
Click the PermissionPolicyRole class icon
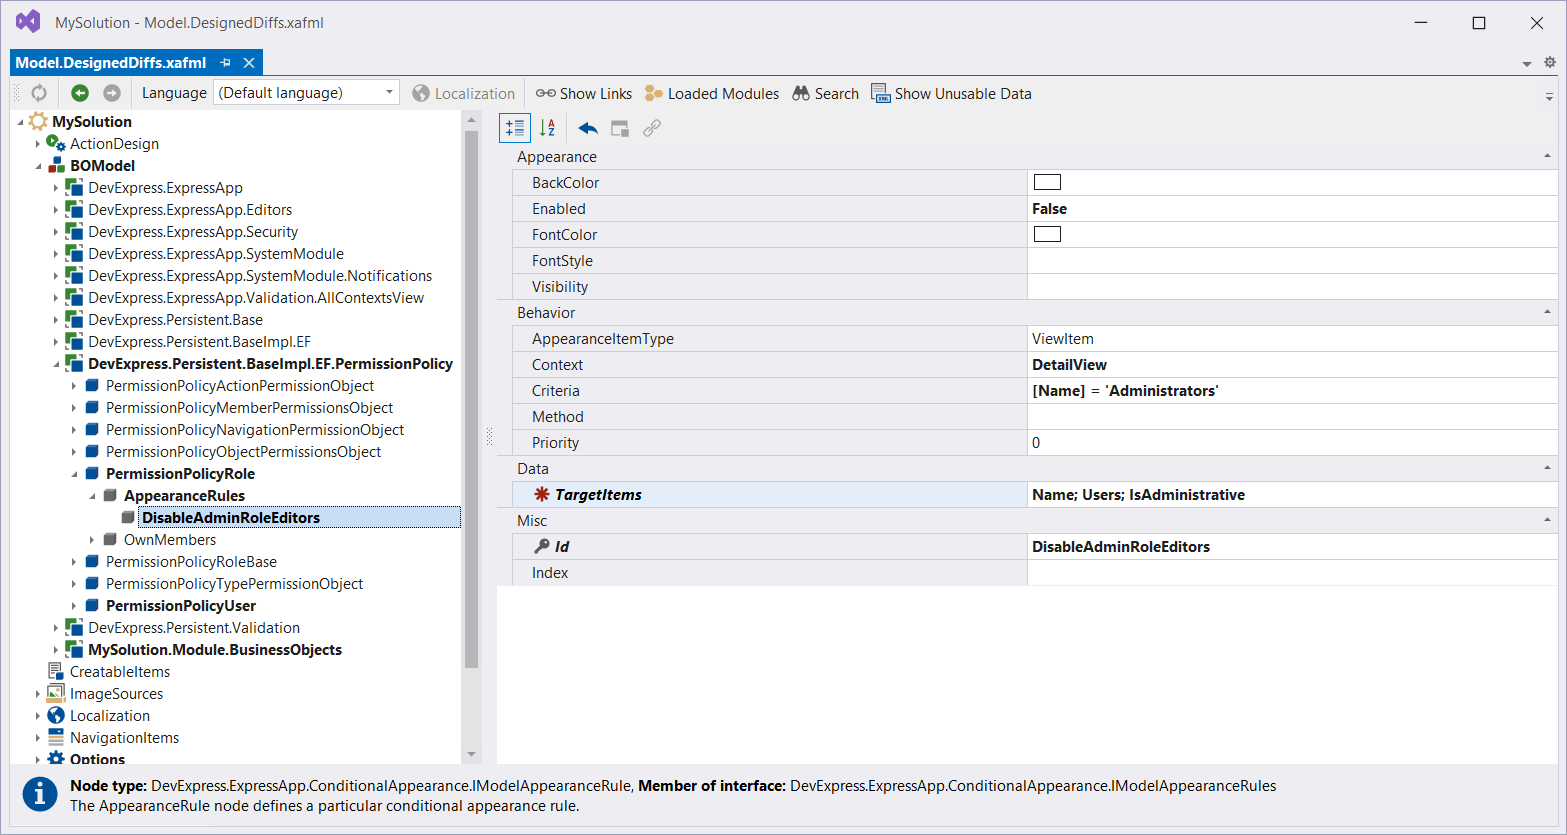point(92,473)
